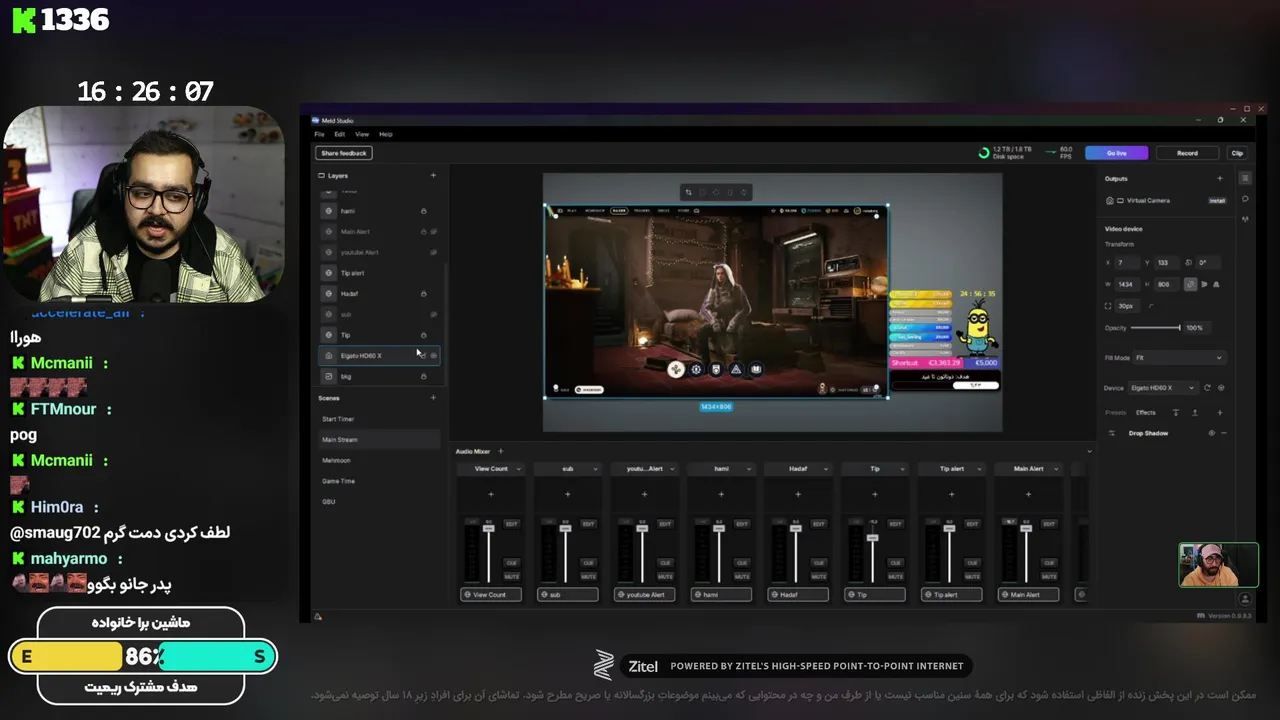The image size is (1280, 720).
Task: Open the Help menu
Action: 386,134
